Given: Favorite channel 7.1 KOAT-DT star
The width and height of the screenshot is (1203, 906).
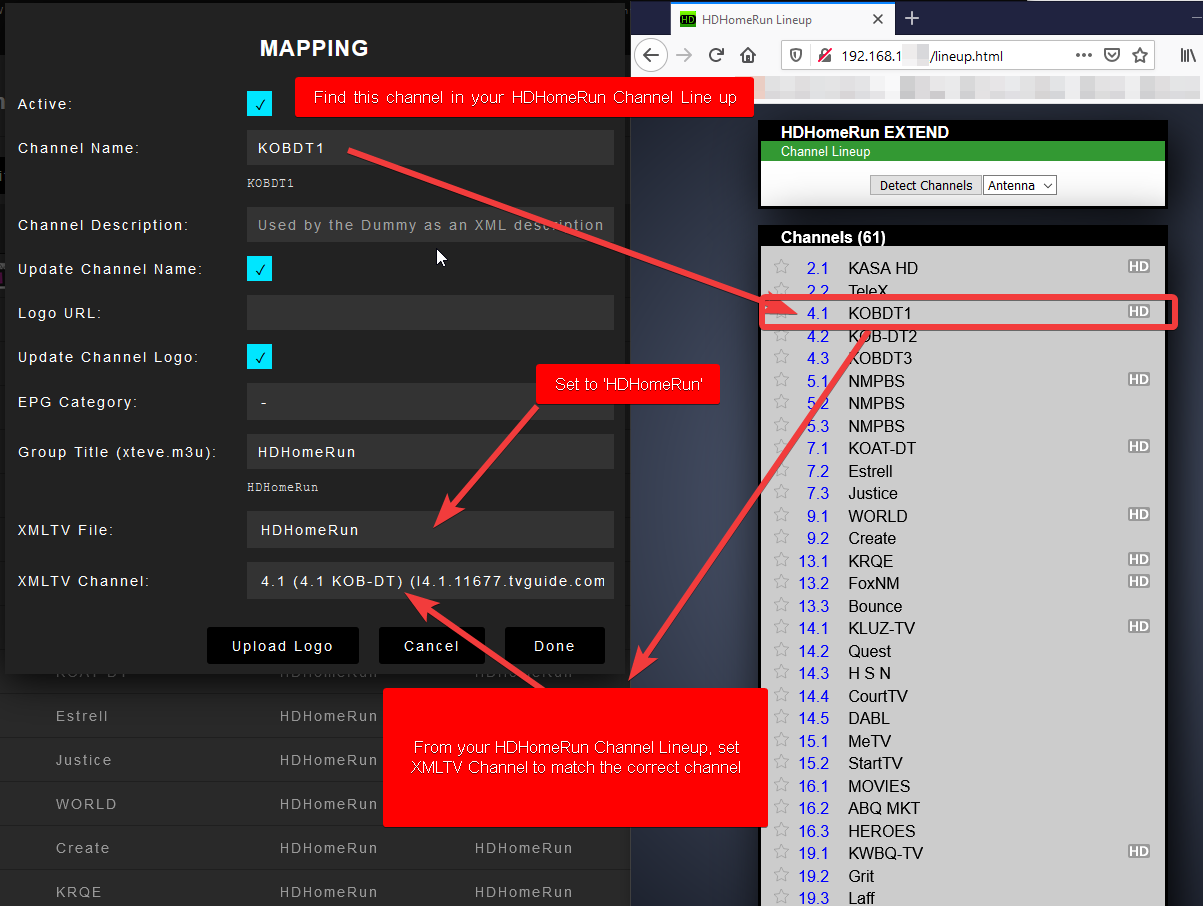Looking at the screenshot, I should click(x=782, y=447).
